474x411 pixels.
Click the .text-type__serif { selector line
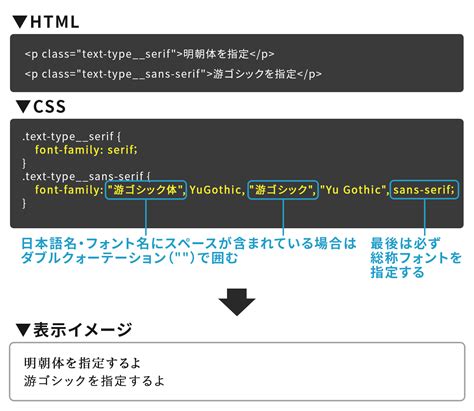[72, 136]
